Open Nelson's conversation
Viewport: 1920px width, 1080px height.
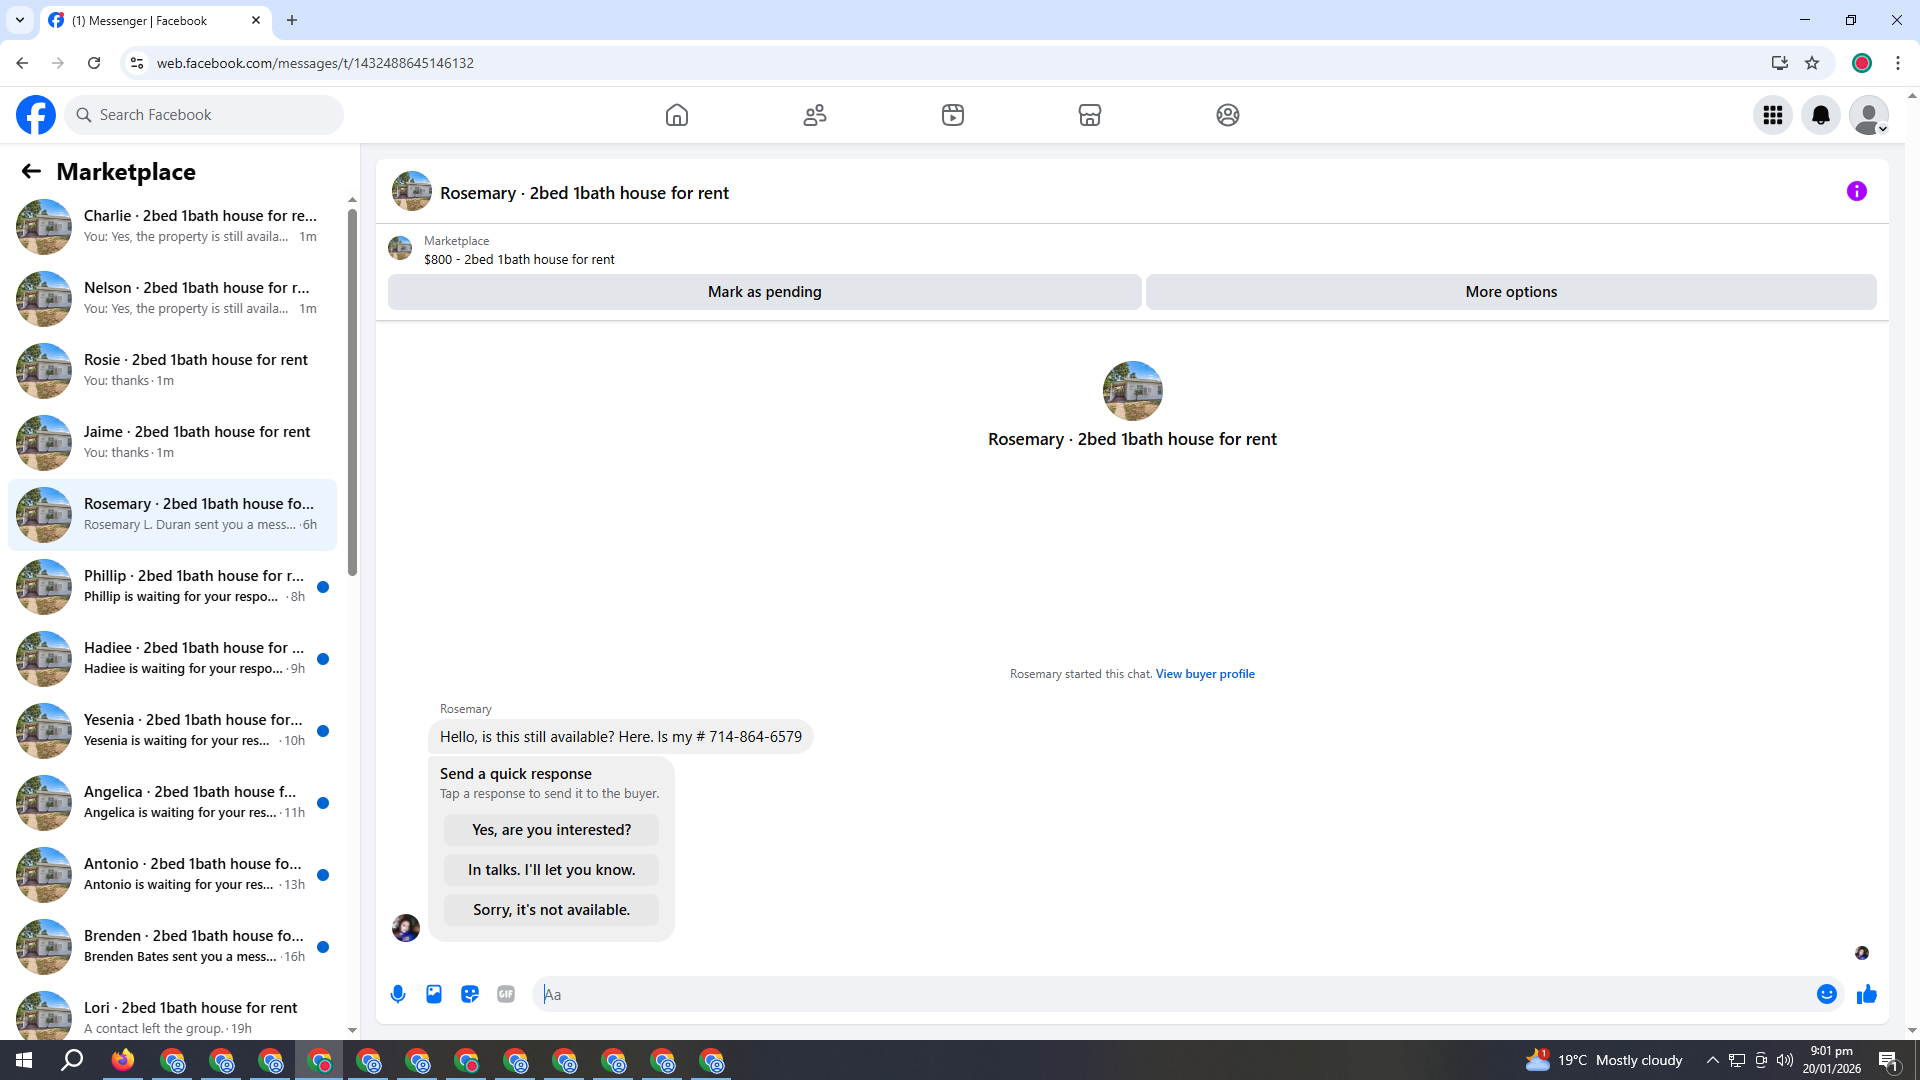[172, 299]
